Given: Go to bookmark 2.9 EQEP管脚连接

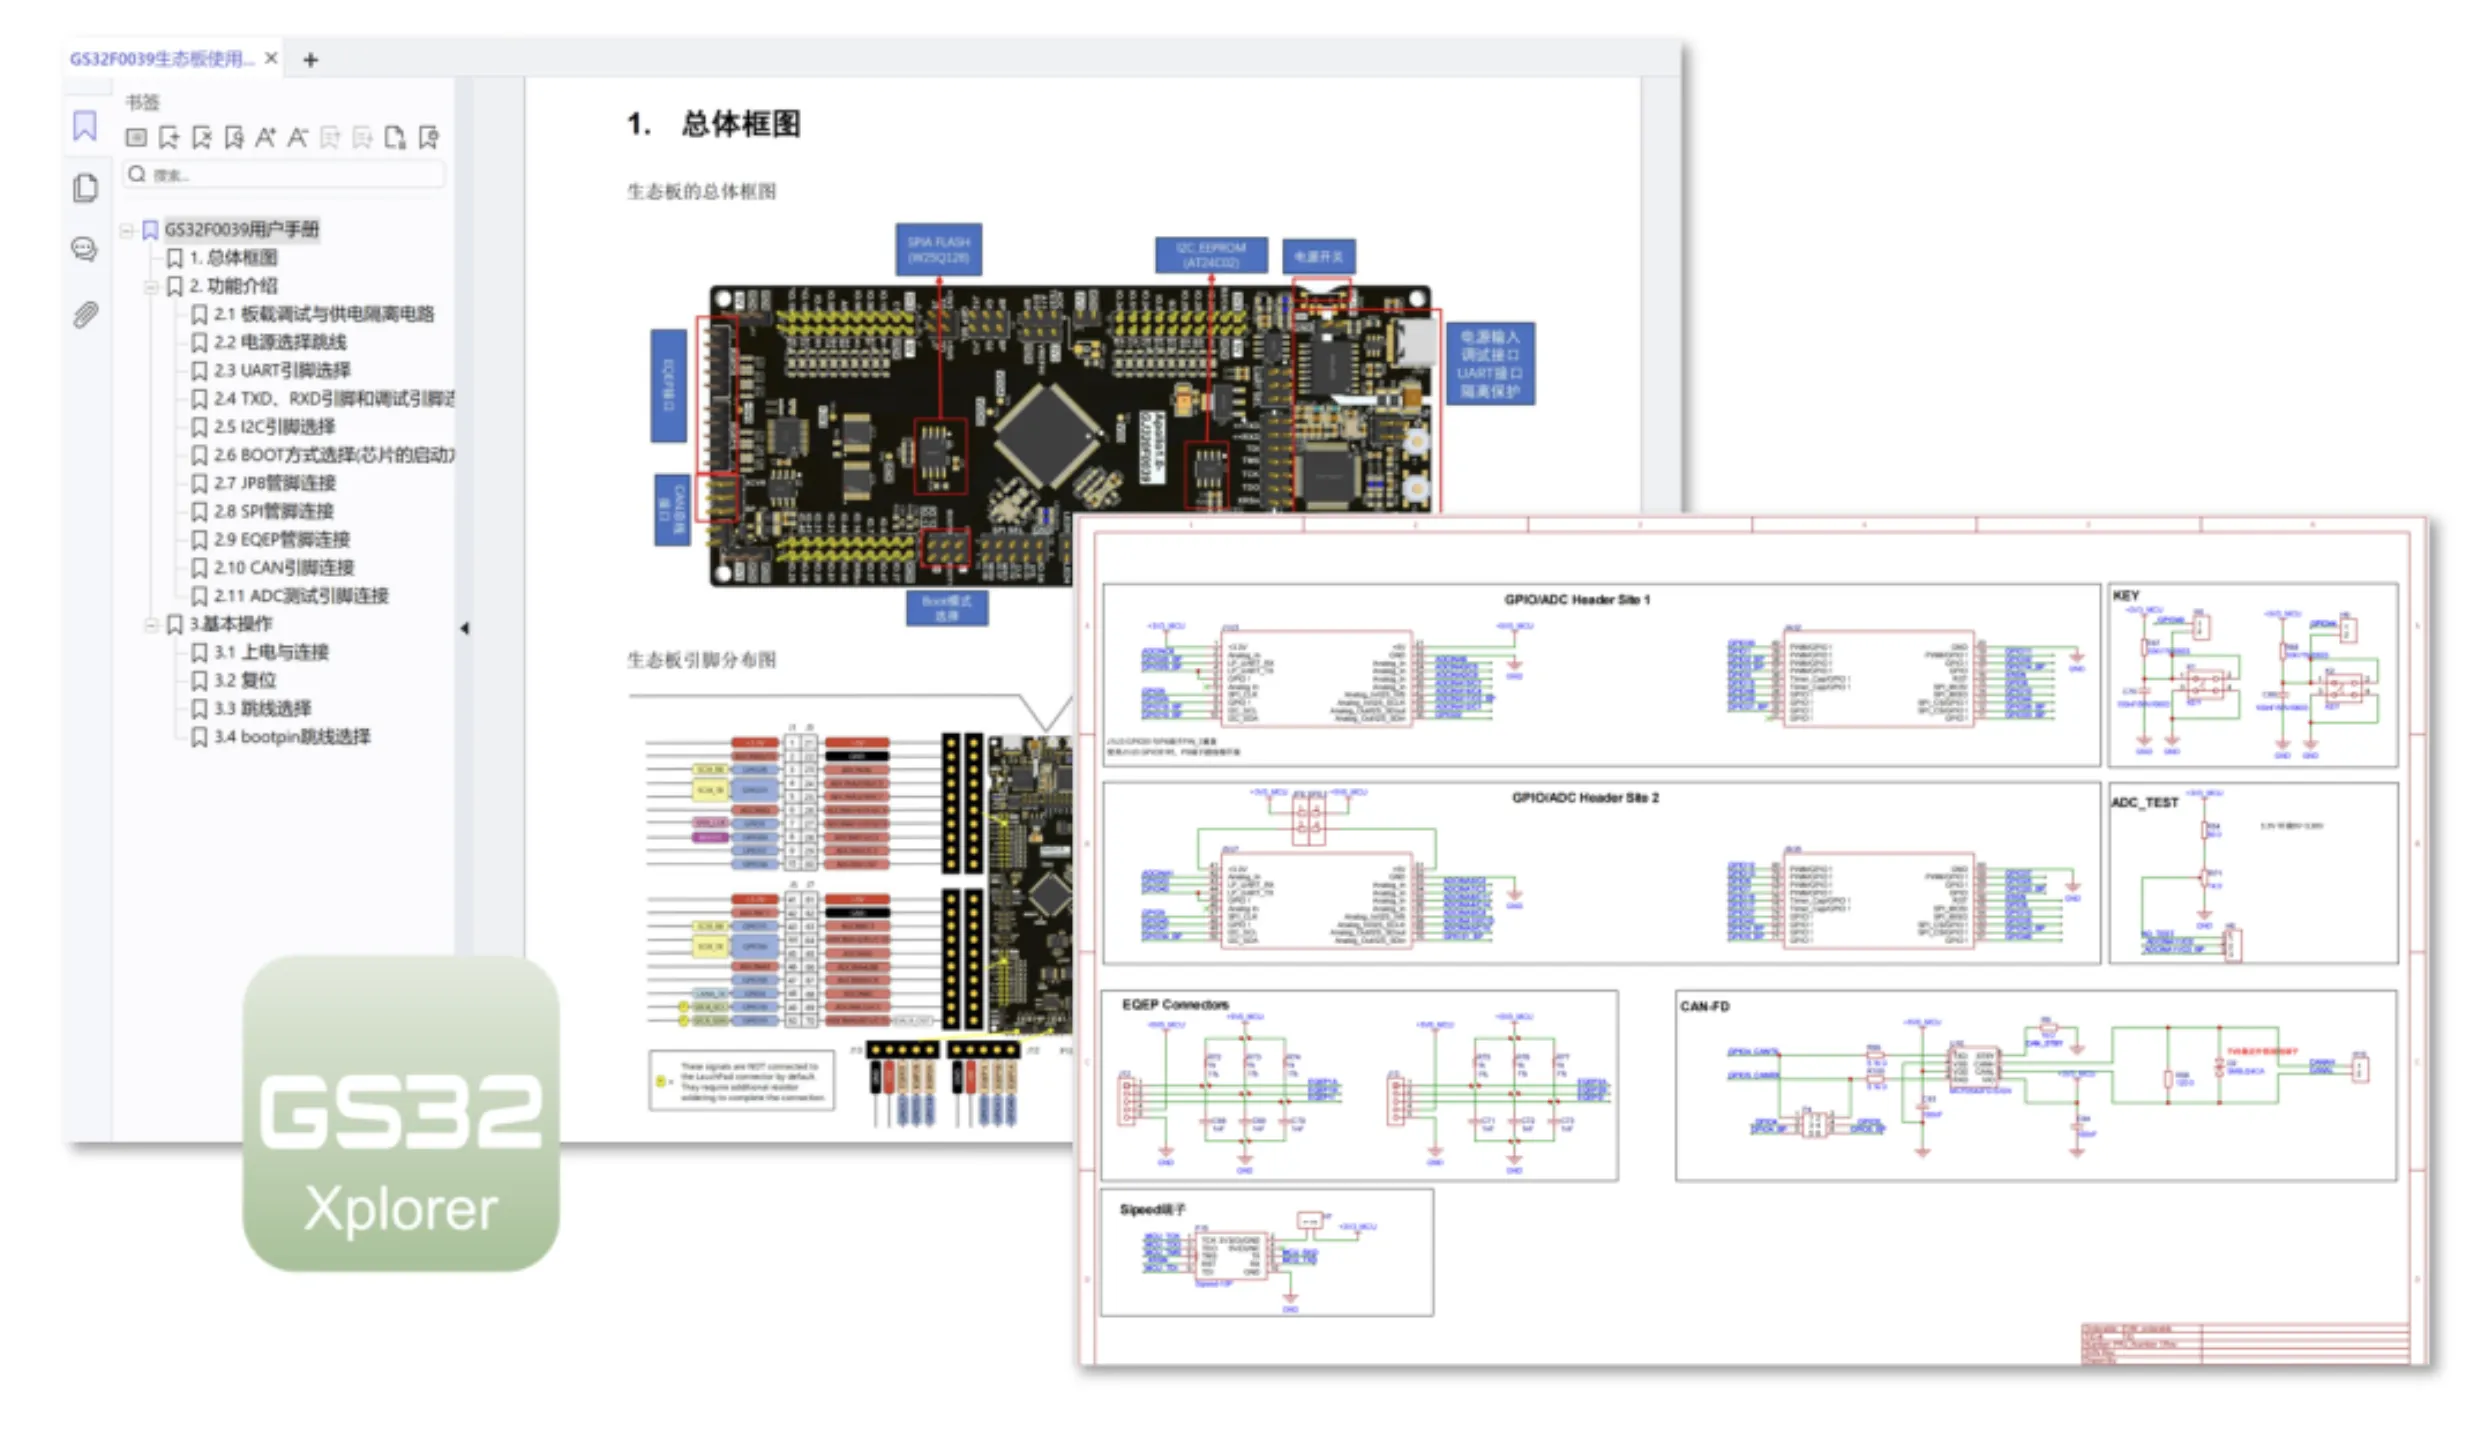Looking at the screenshot, I should pos(282,539).
